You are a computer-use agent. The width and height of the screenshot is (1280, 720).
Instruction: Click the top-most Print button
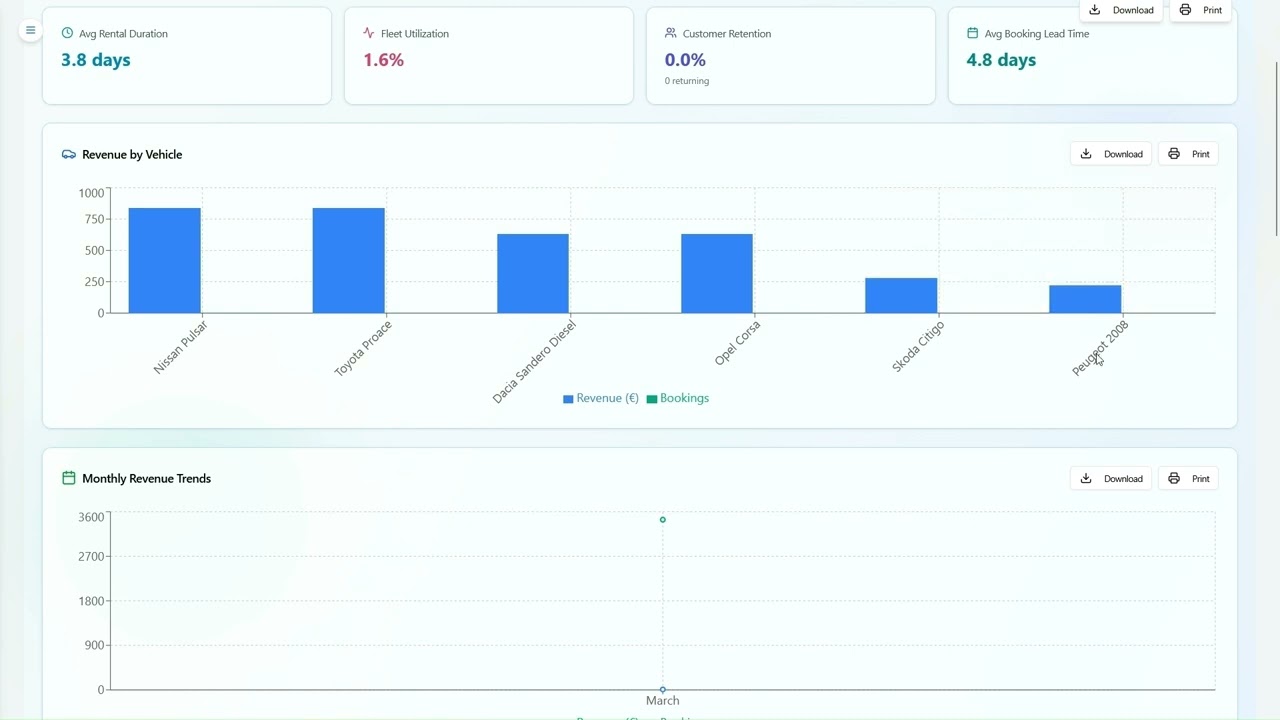pyautogui.click(x=1200, y=10)
